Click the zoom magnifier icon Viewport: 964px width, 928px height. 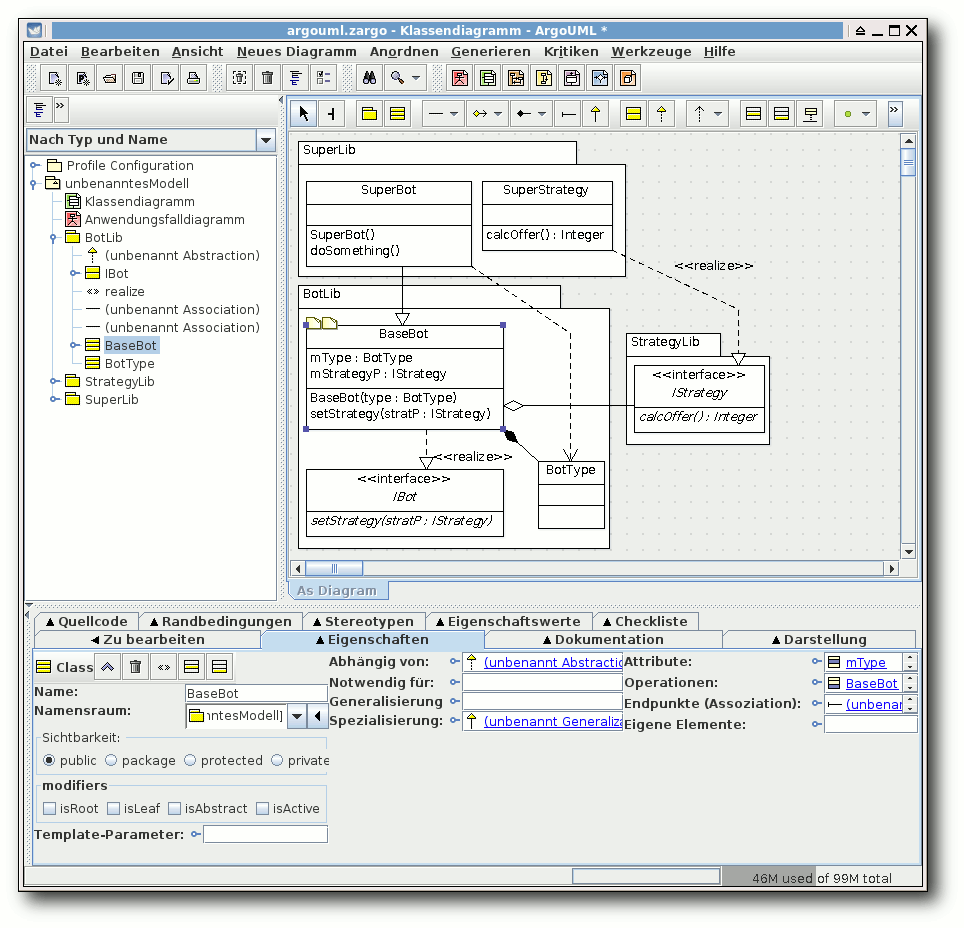click(397, 78)
